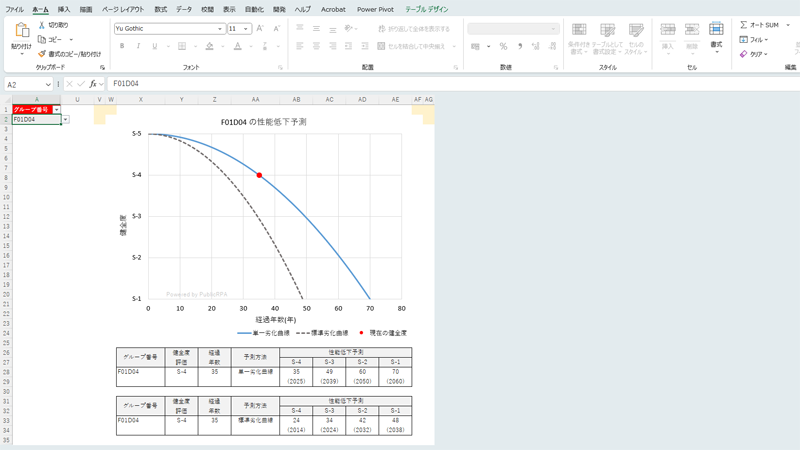Switch to the 挿入 (Insert) ribbon tab
This screenshot has height=450, width=800.
tap(64, 9)
